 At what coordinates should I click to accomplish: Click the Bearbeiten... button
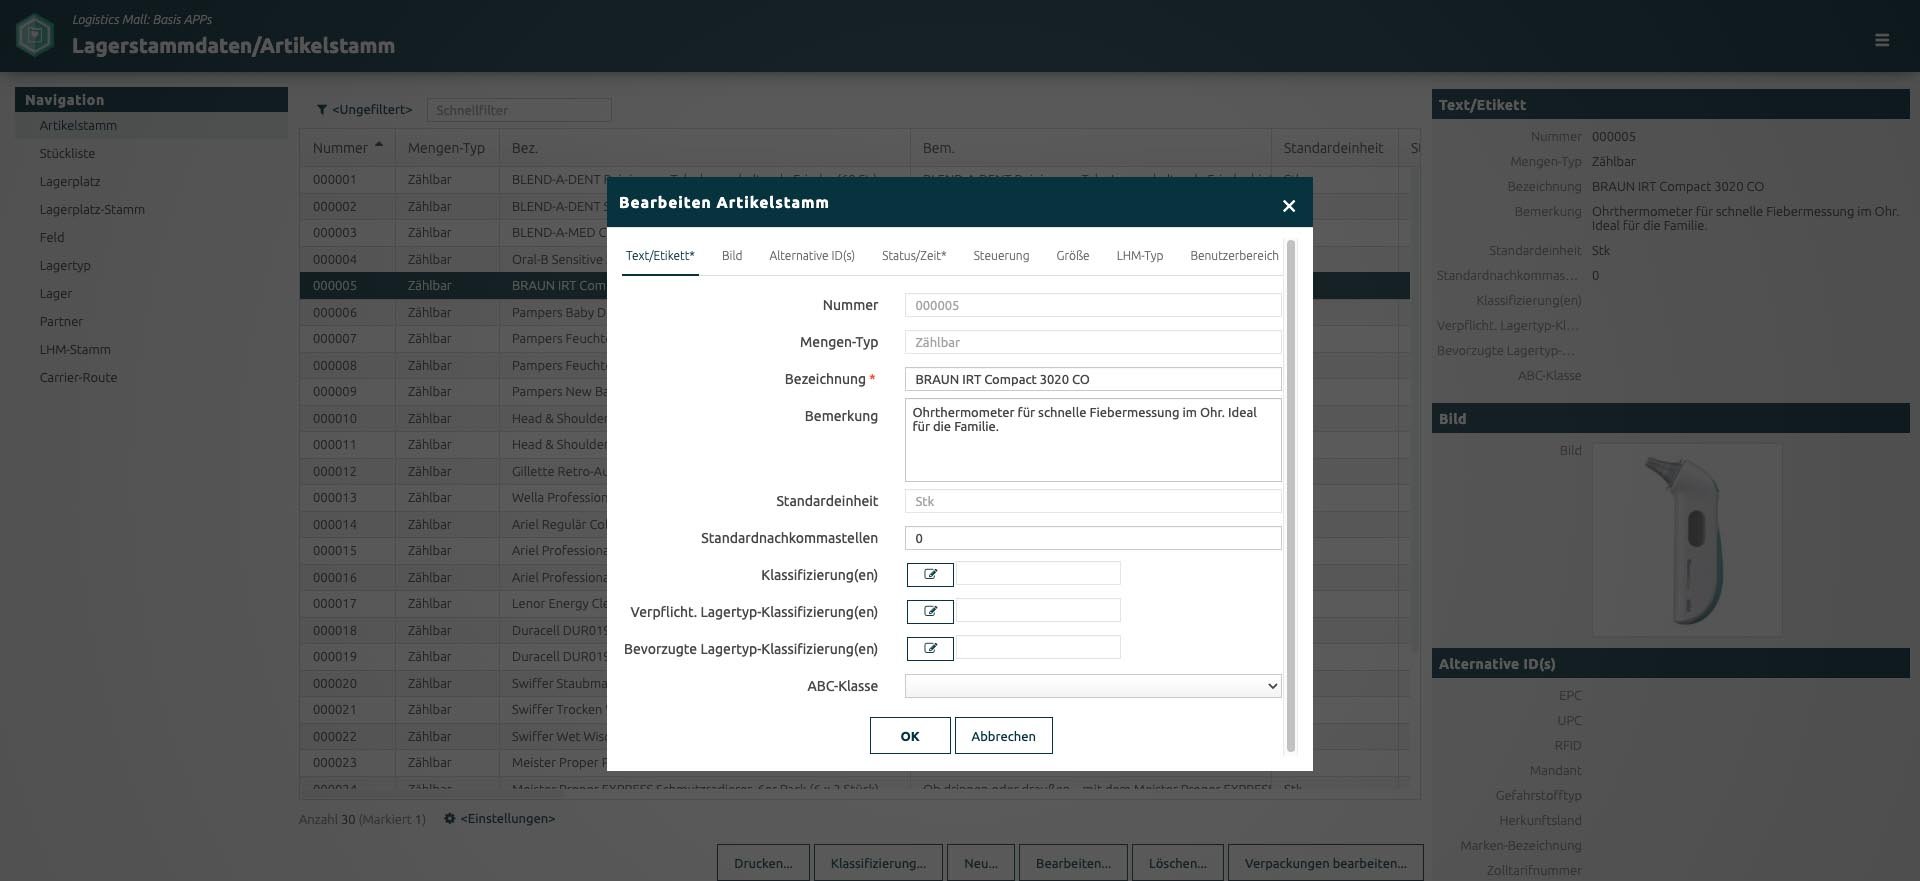click(1073, 863)
